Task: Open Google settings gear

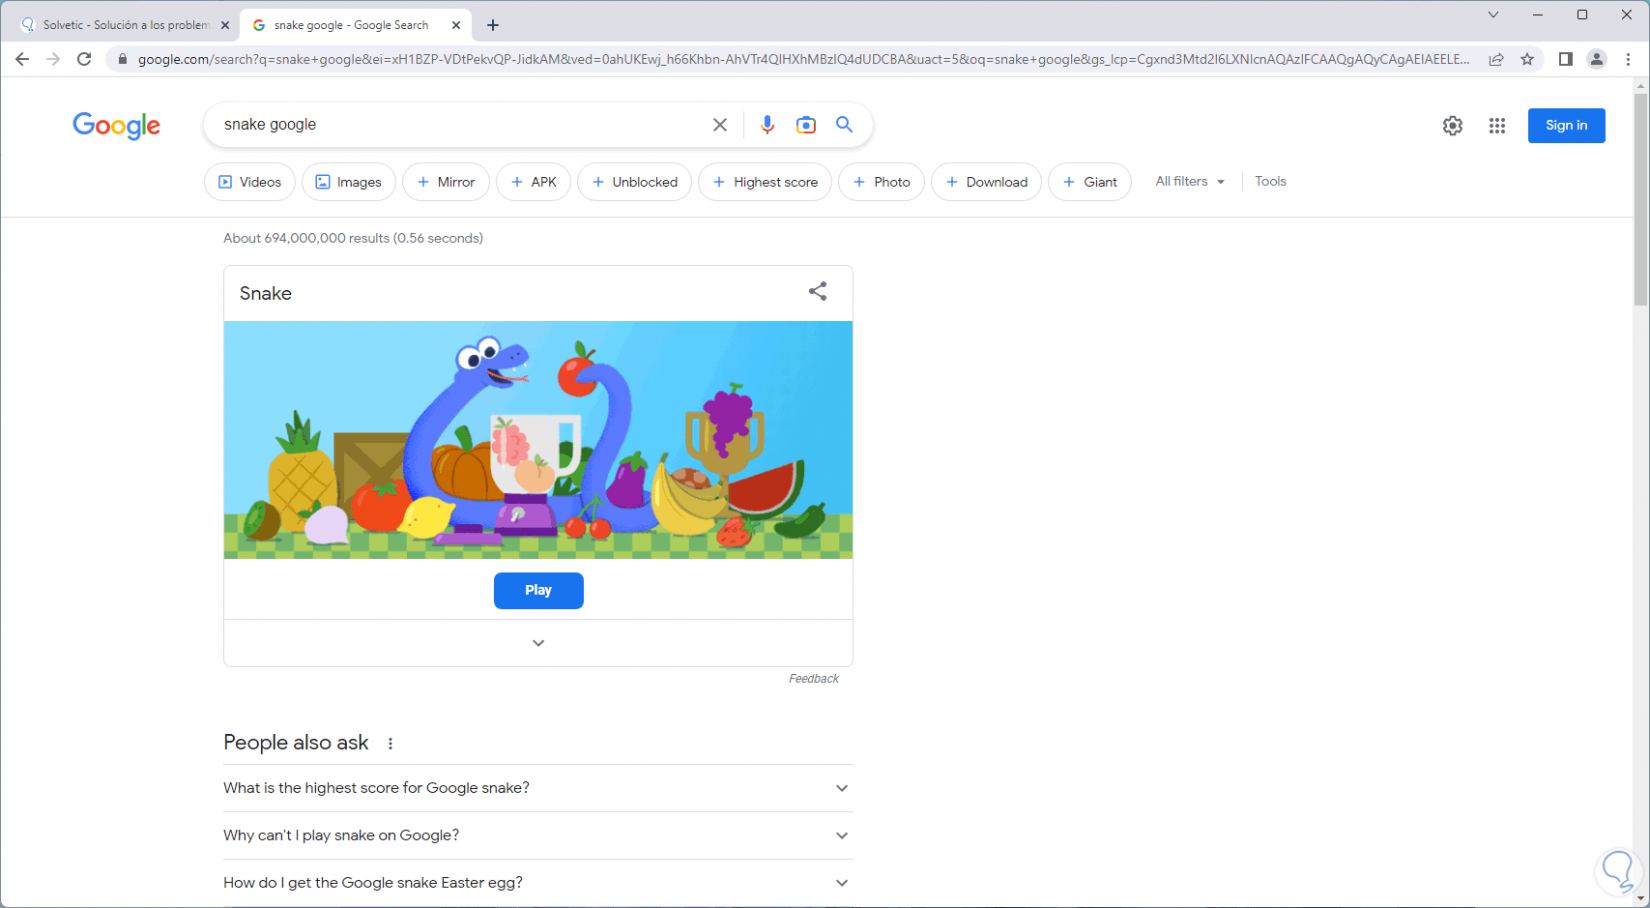Action: tap(1453, 126)
